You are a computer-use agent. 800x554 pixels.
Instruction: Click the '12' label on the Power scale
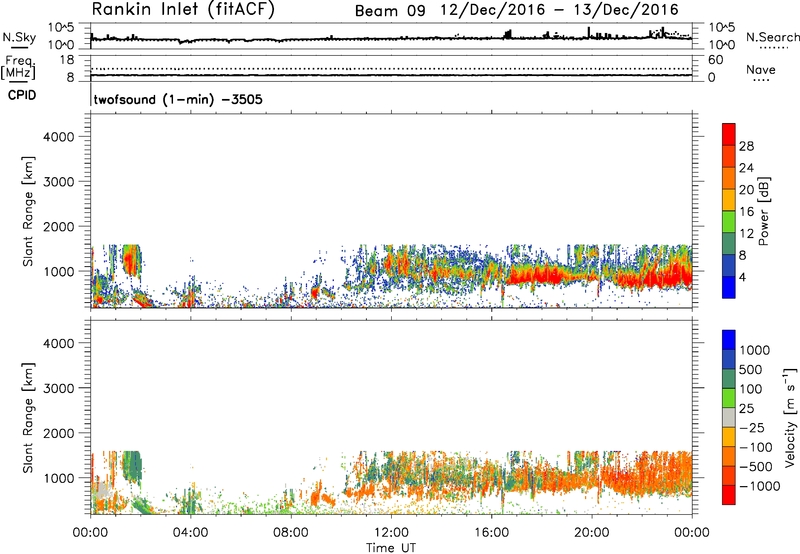(746, 234)
